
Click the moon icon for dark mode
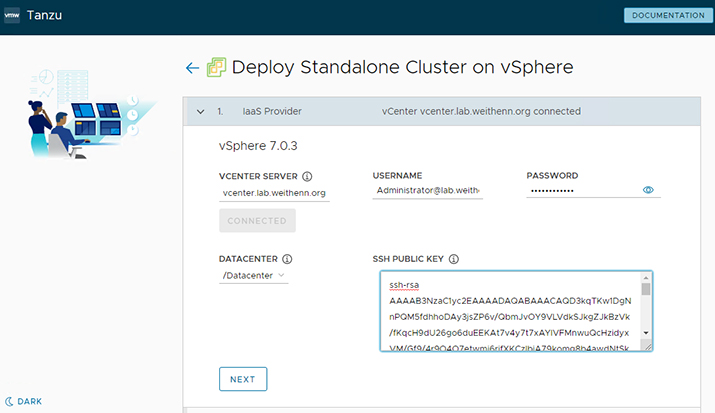pos(9,402)
